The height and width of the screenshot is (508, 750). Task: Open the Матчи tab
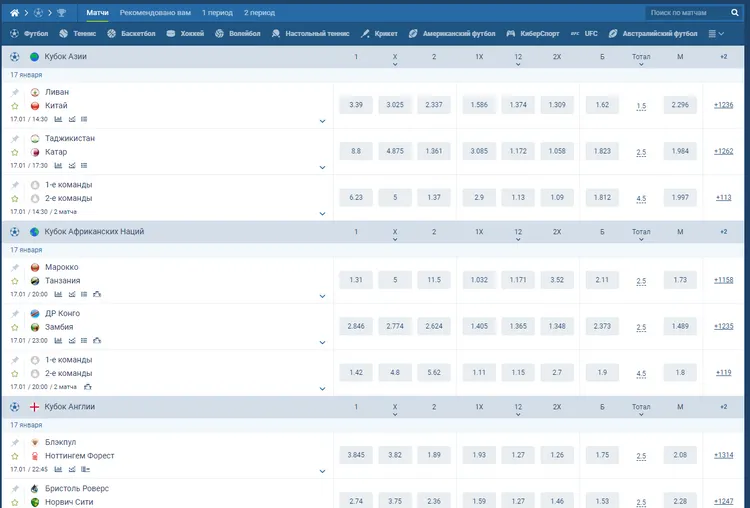pyautogui.click(x=97, y=13)
